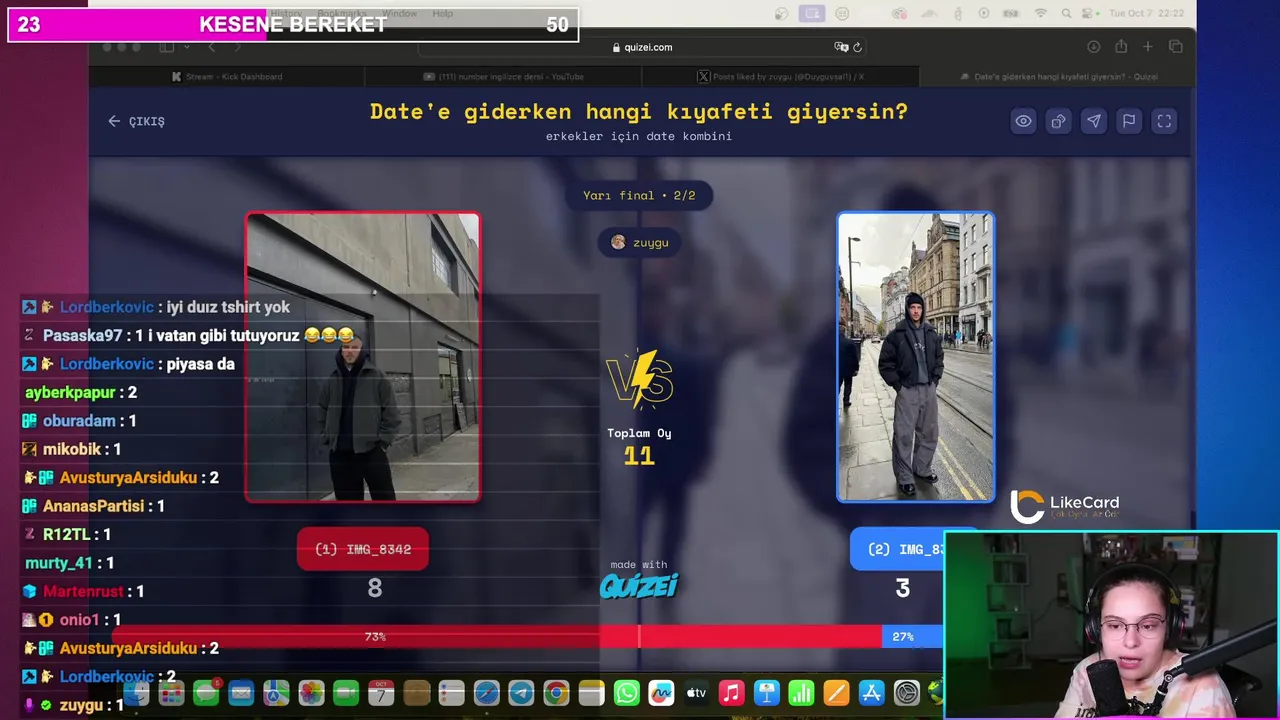Click the Toplam Oy count 11
The height and width of the screenshot is (720, 1280).
click(x=639, y=456)
